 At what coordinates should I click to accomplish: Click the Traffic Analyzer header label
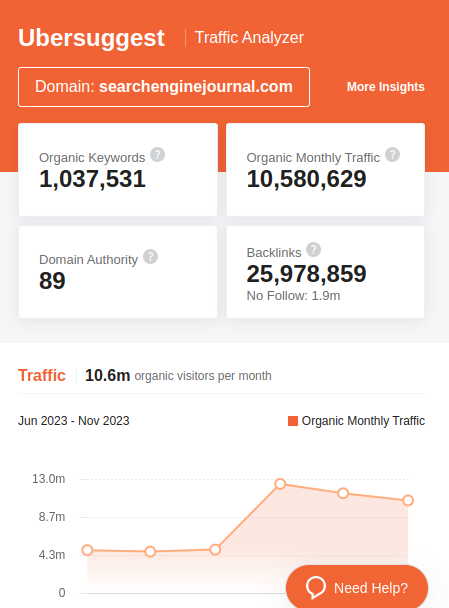249,38
